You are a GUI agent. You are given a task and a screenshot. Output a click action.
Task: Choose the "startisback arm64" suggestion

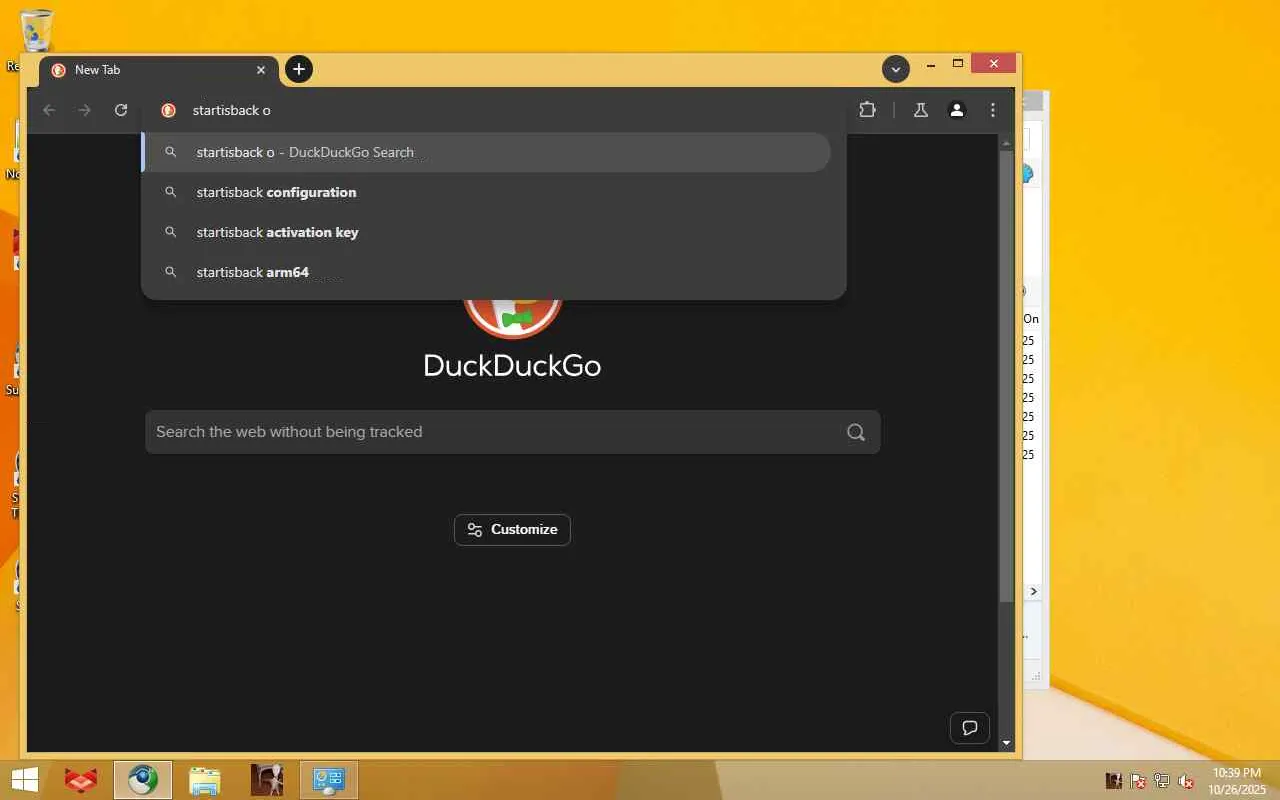tap(487, 272)
